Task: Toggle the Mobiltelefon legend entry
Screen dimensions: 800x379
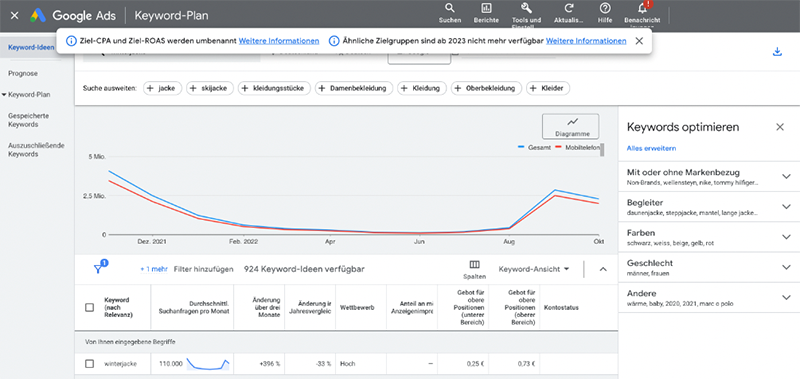Action: point(577,147)
